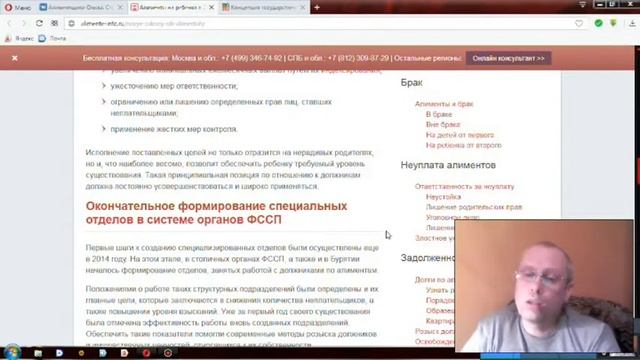The width and height of the screenshot is (640, 360).
Task: Open the red recorder taskbar icon
Action: 168,353
